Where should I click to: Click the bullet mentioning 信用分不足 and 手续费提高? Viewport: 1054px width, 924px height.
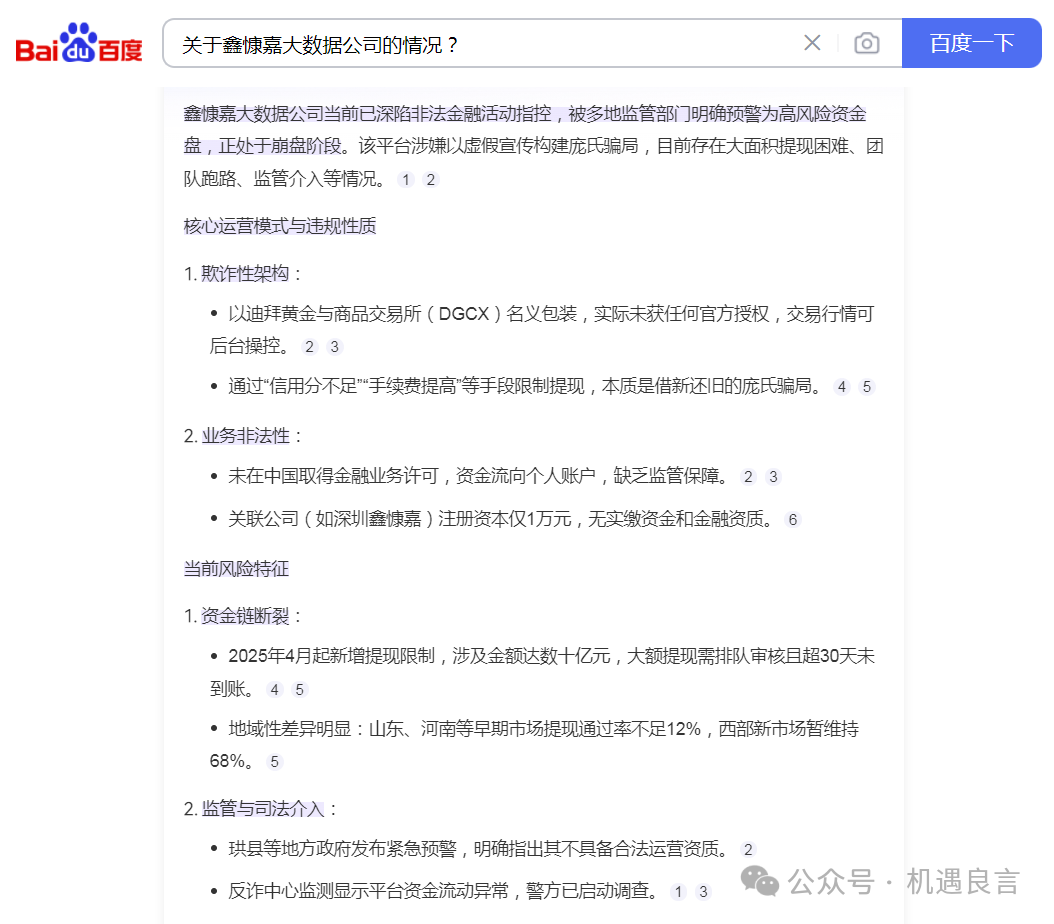(525, 386)
